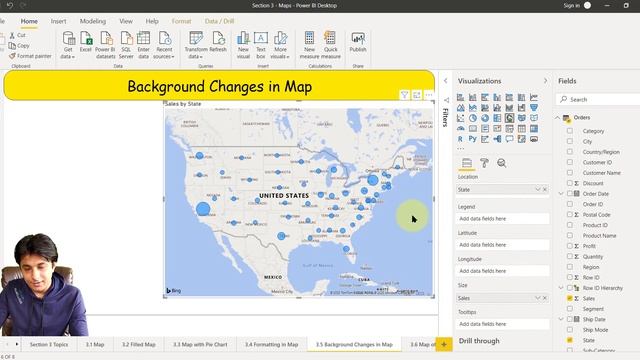The image size is (640, 360).
Task: Click Sign in
Action: click(x=571, y=5)
